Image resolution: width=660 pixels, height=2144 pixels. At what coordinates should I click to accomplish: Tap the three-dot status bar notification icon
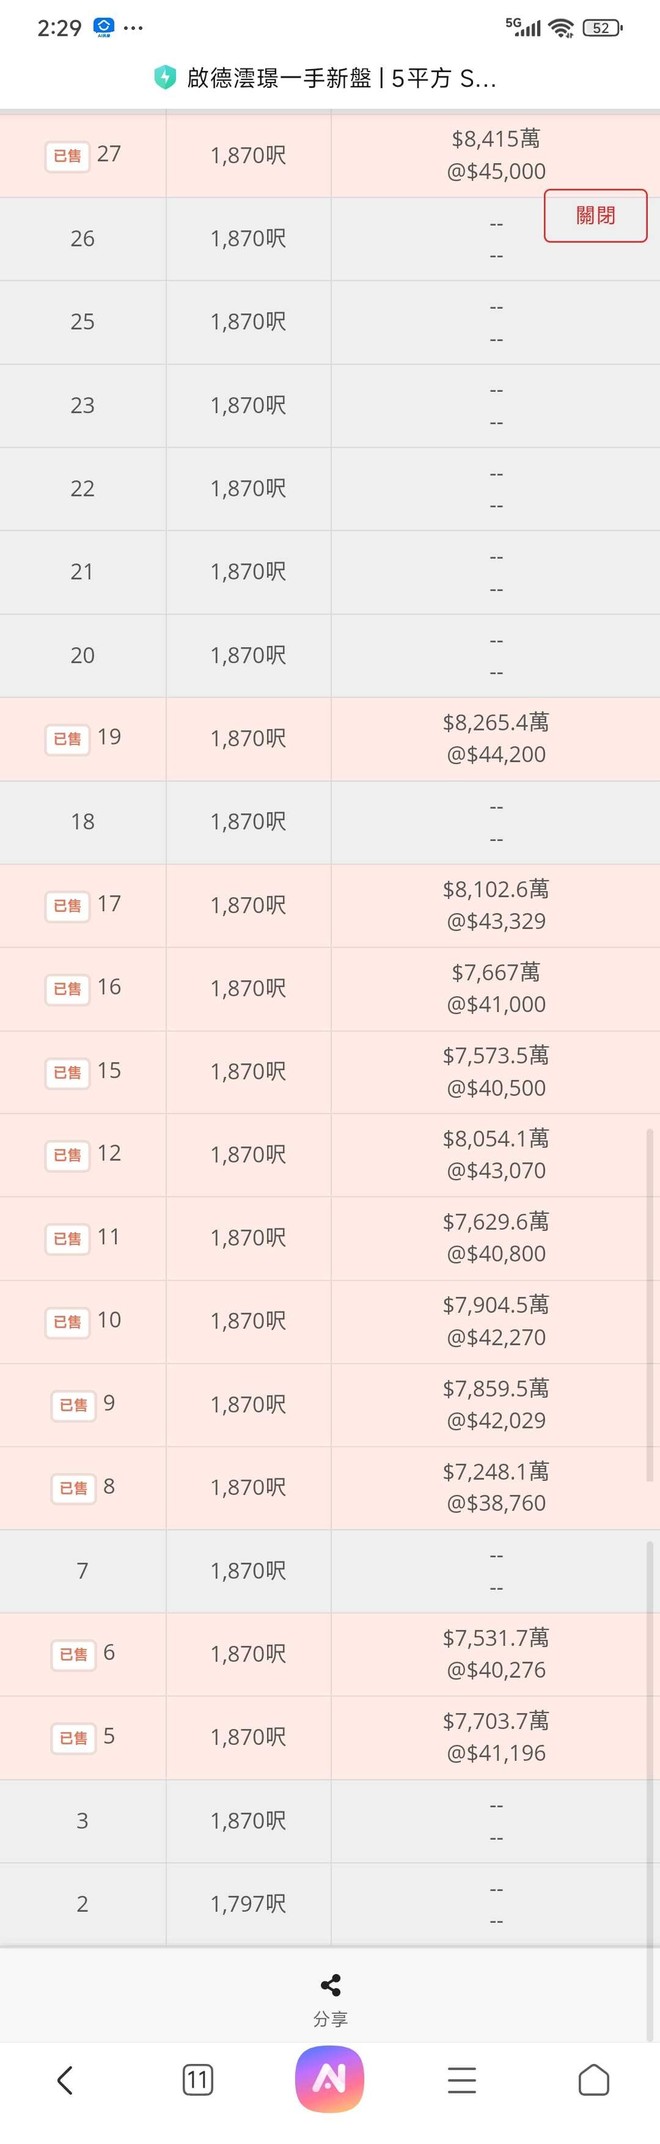[133, 28]
